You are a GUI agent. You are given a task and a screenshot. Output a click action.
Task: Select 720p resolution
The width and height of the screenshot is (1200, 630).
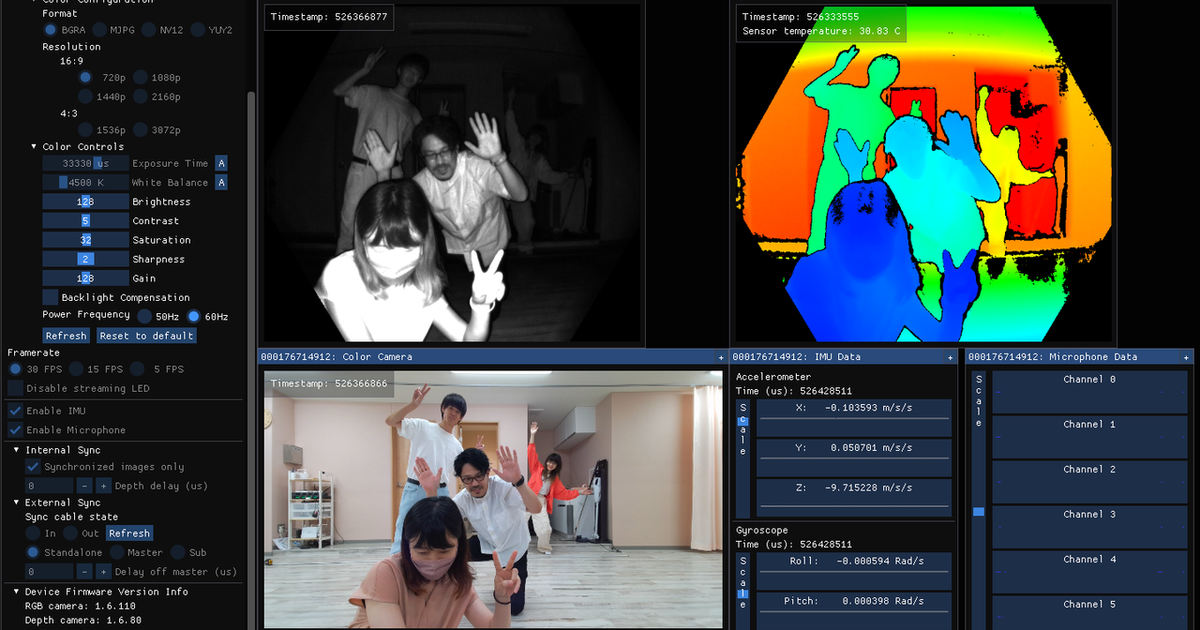85,78
